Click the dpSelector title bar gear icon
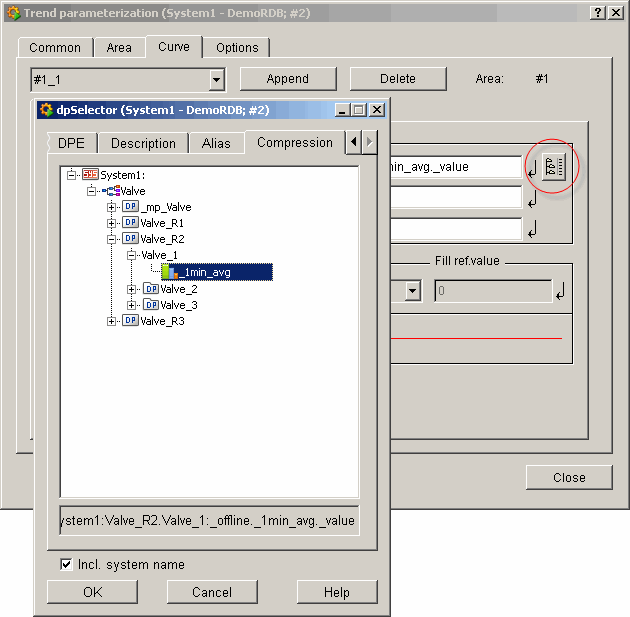The image size is (630, 617). (46, 110)
